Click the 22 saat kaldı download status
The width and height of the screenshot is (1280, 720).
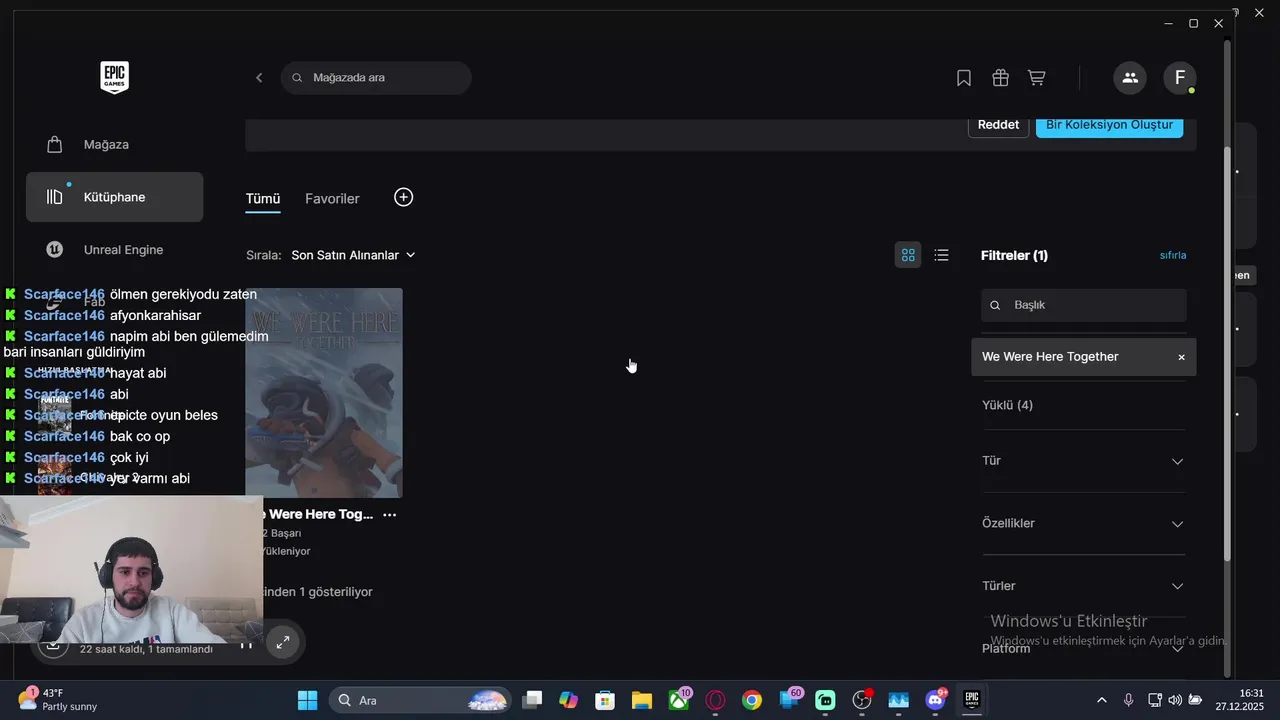pyautogui.click(x=146, y=649)
